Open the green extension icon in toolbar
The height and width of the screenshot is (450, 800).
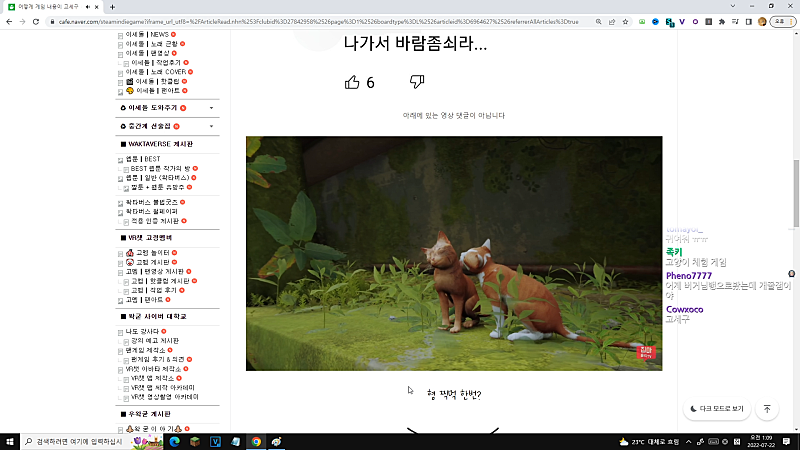pos(642,22)
